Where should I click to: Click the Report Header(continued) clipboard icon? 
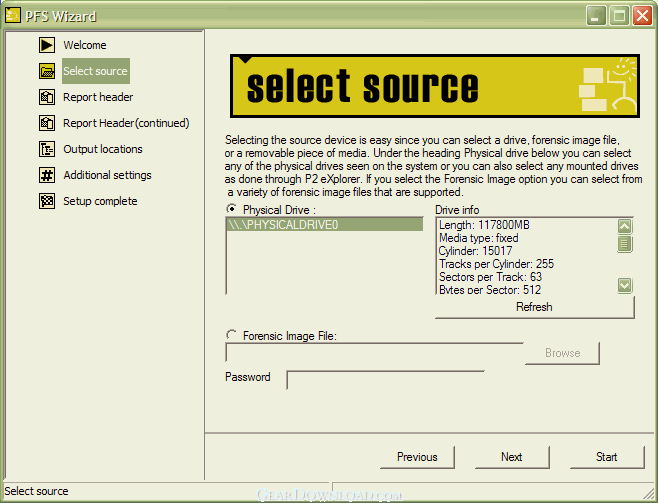pyautogui.click(x=47, y=123)
